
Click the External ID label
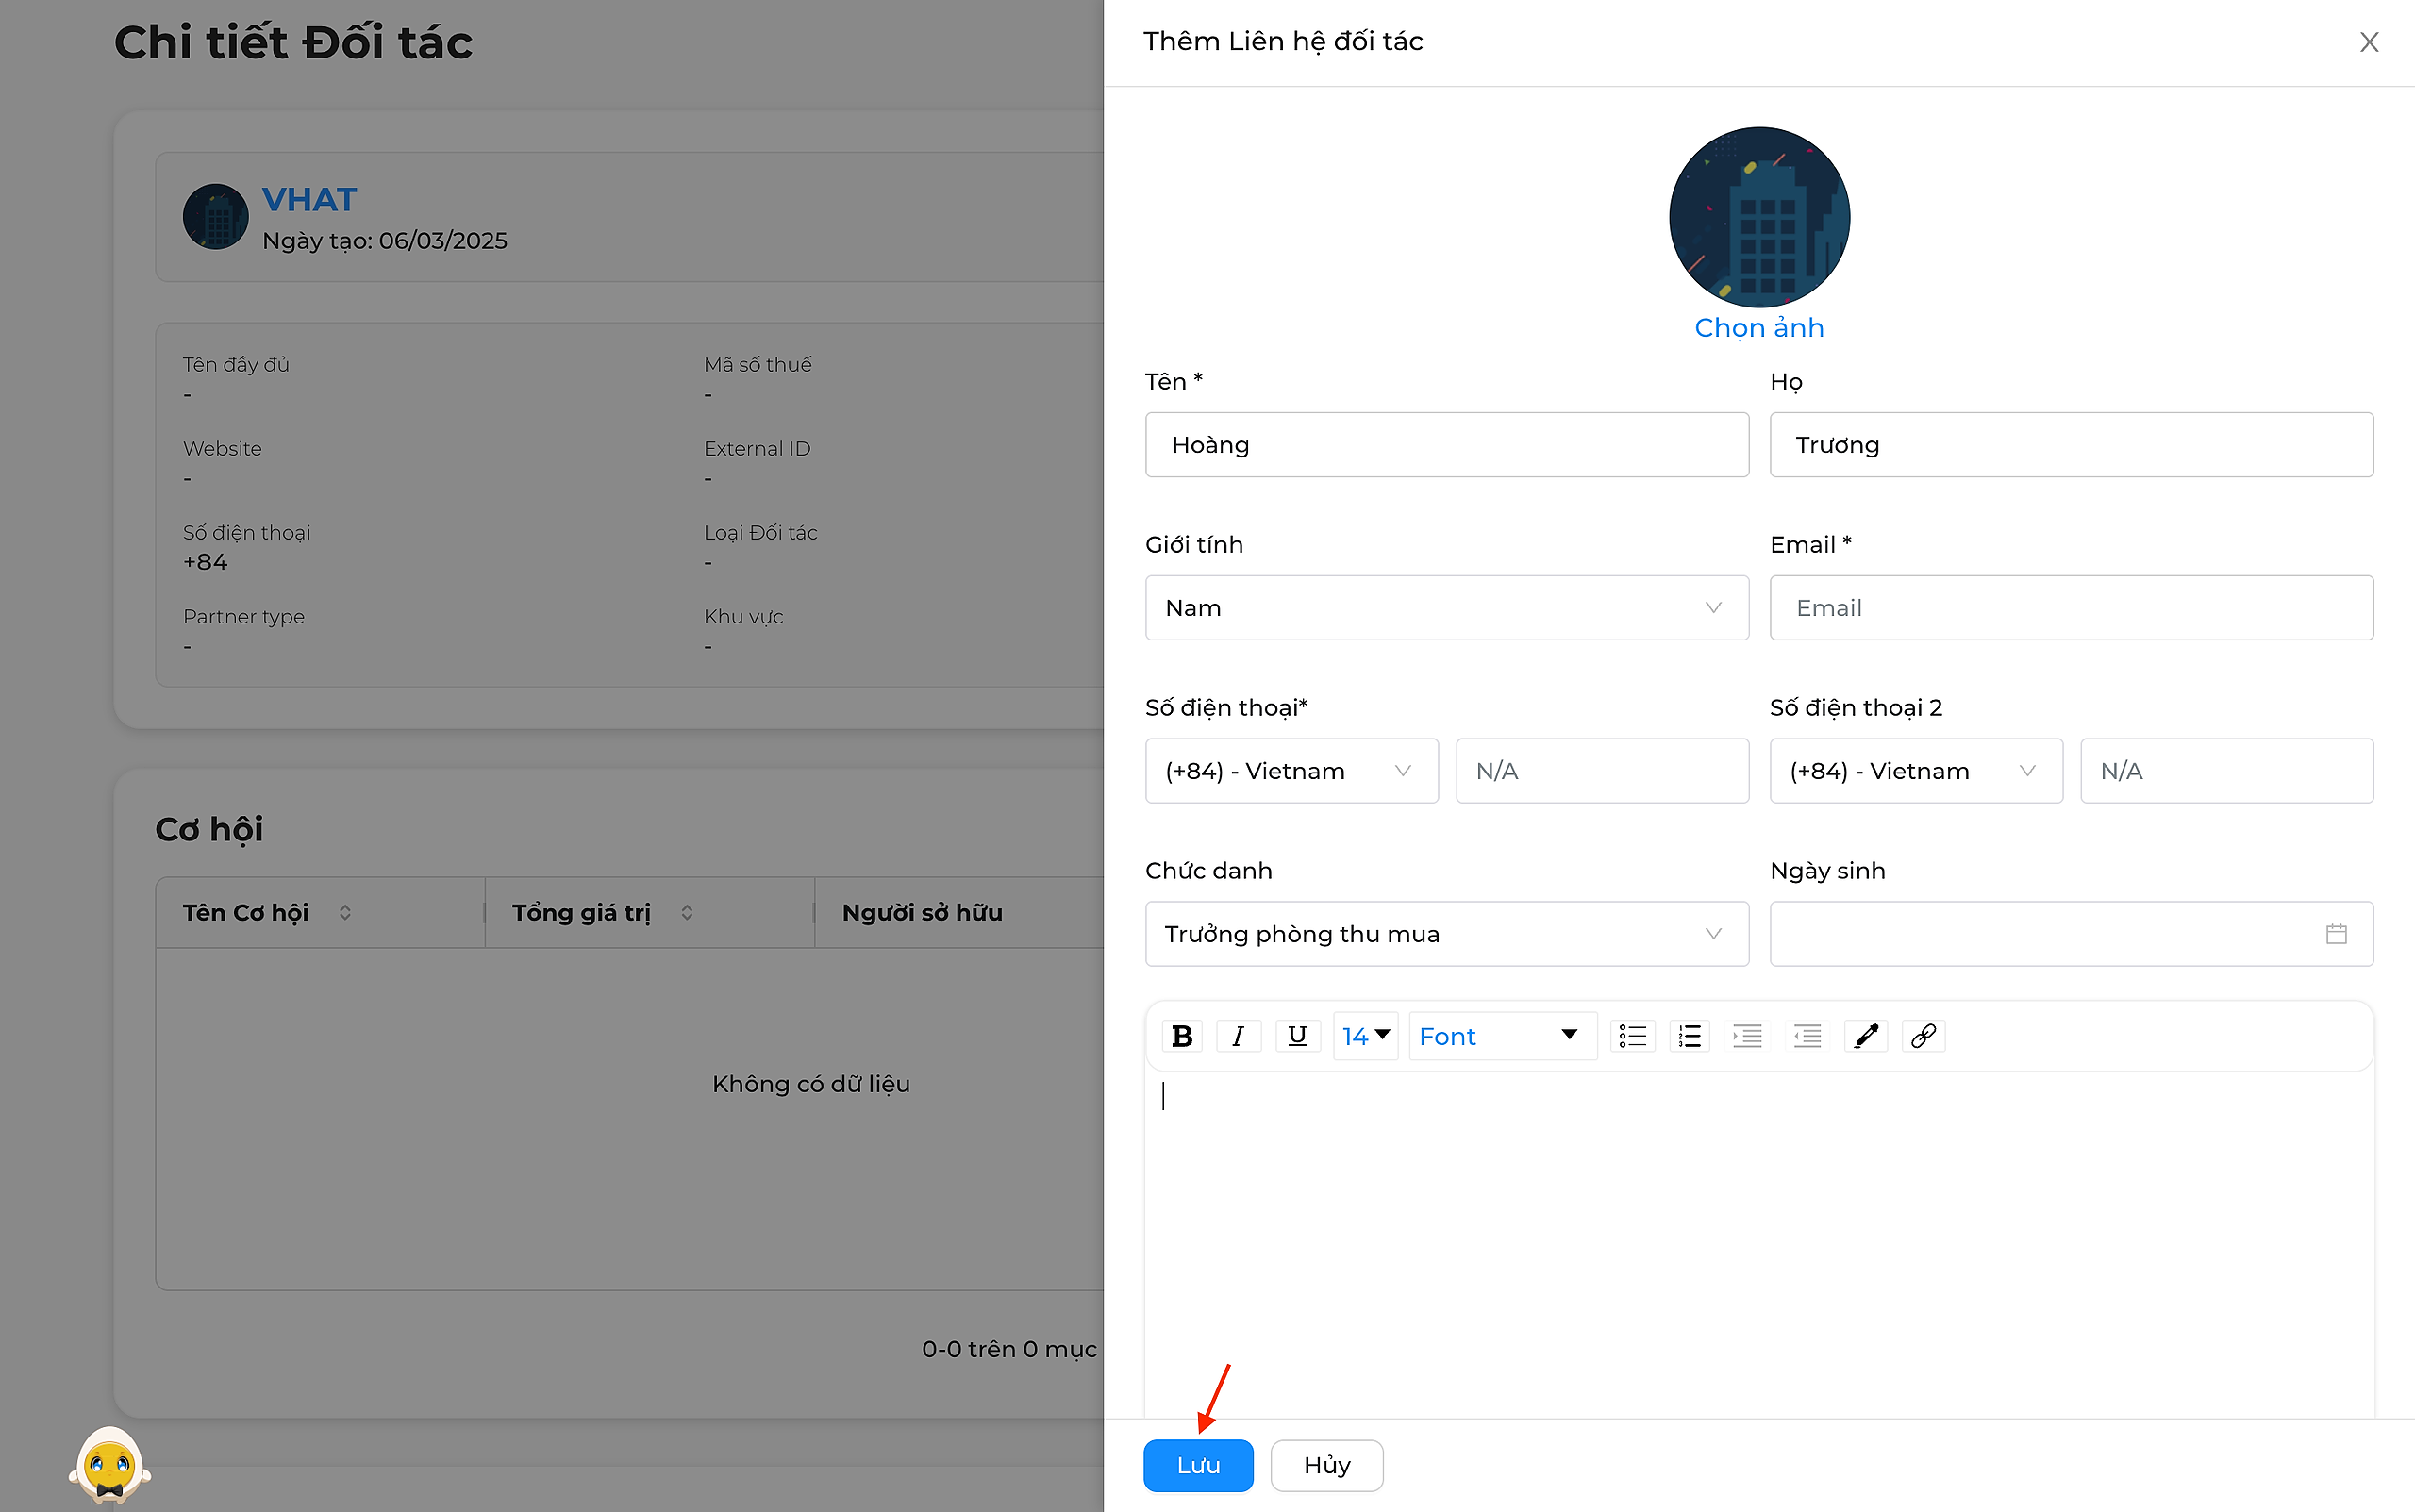click(757, 448)
